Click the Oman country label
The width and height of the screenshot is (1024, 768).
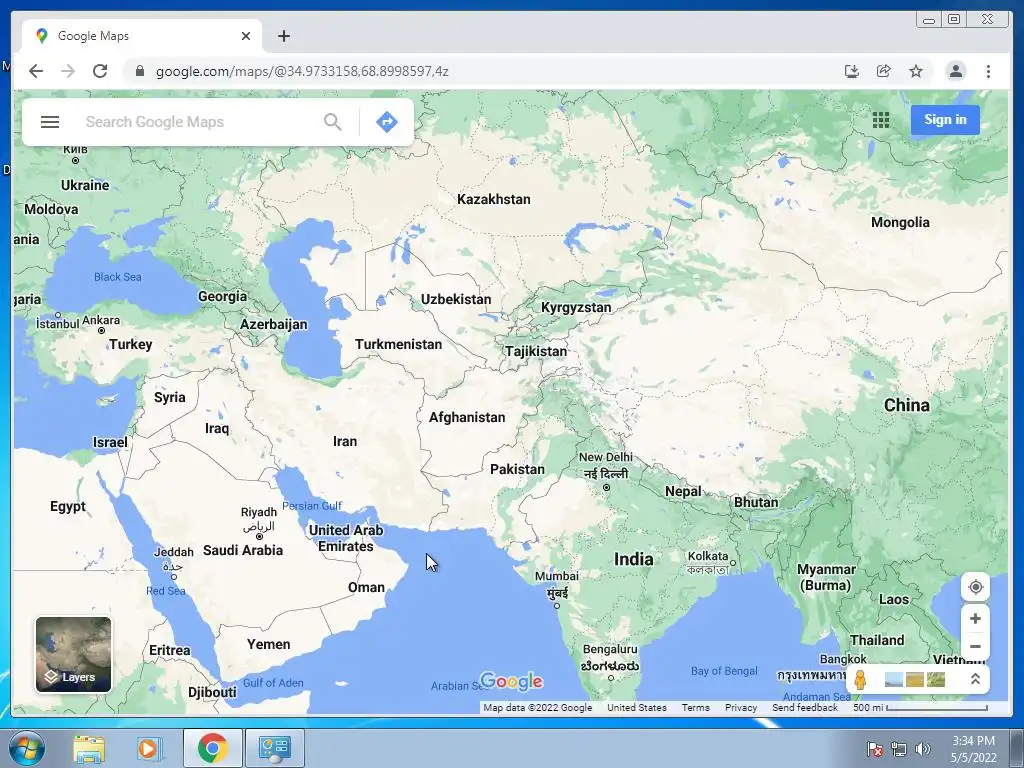tap(366, 587)
